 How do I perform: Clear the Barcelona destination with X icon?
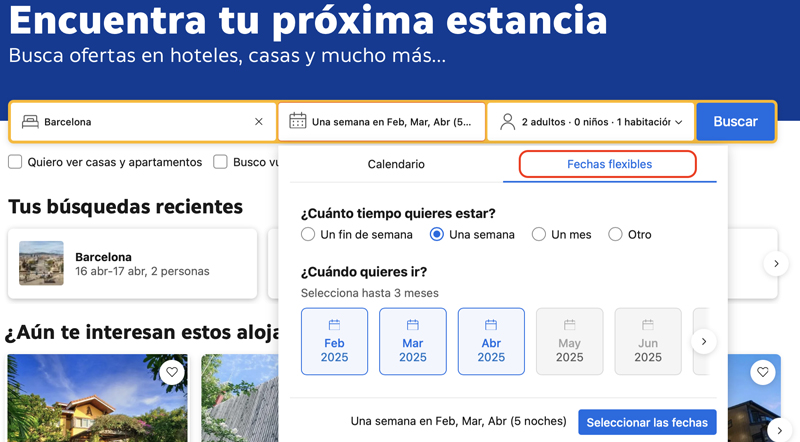point(259,121)
